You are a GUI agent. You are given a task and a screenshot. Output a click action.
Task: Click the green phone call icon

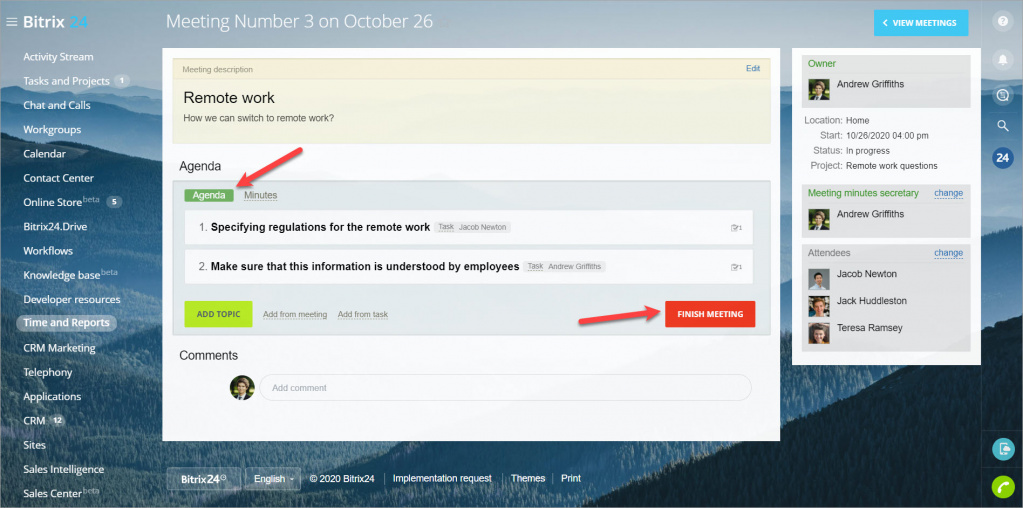coord(1003,487)
